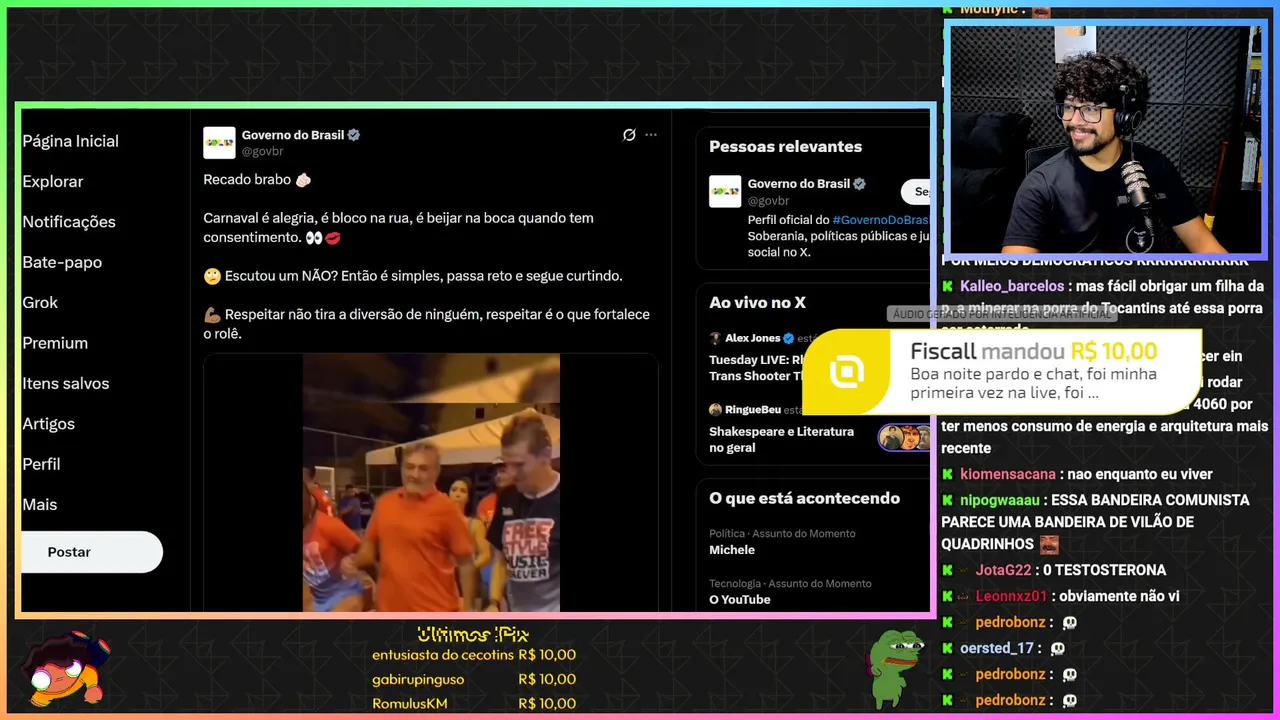This screenshot has width=1280, height=720.
Task: Click the emote after nipogwaaau's message
Action: coord(1049,544)
